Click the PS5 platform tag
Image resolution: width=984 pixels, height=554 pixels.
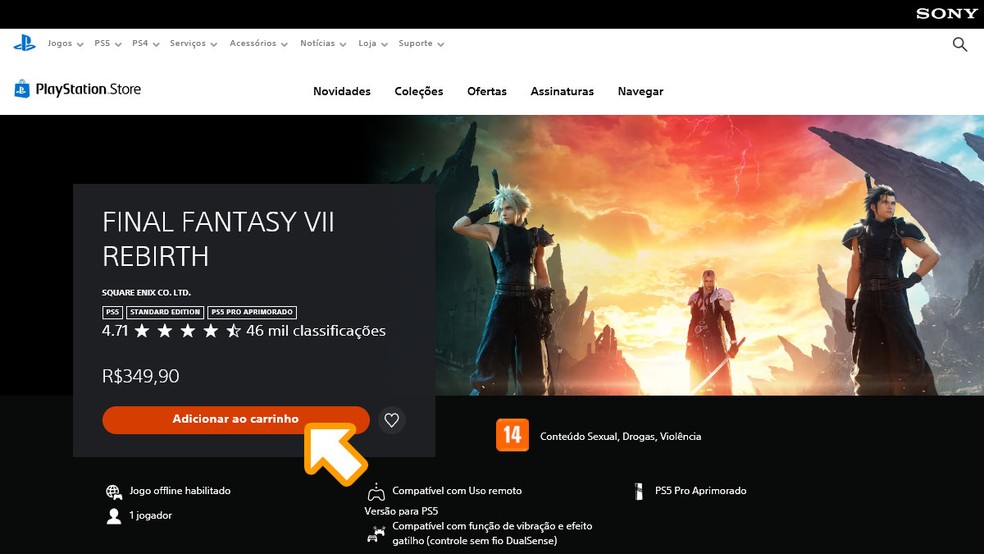(x=112, y=312)
